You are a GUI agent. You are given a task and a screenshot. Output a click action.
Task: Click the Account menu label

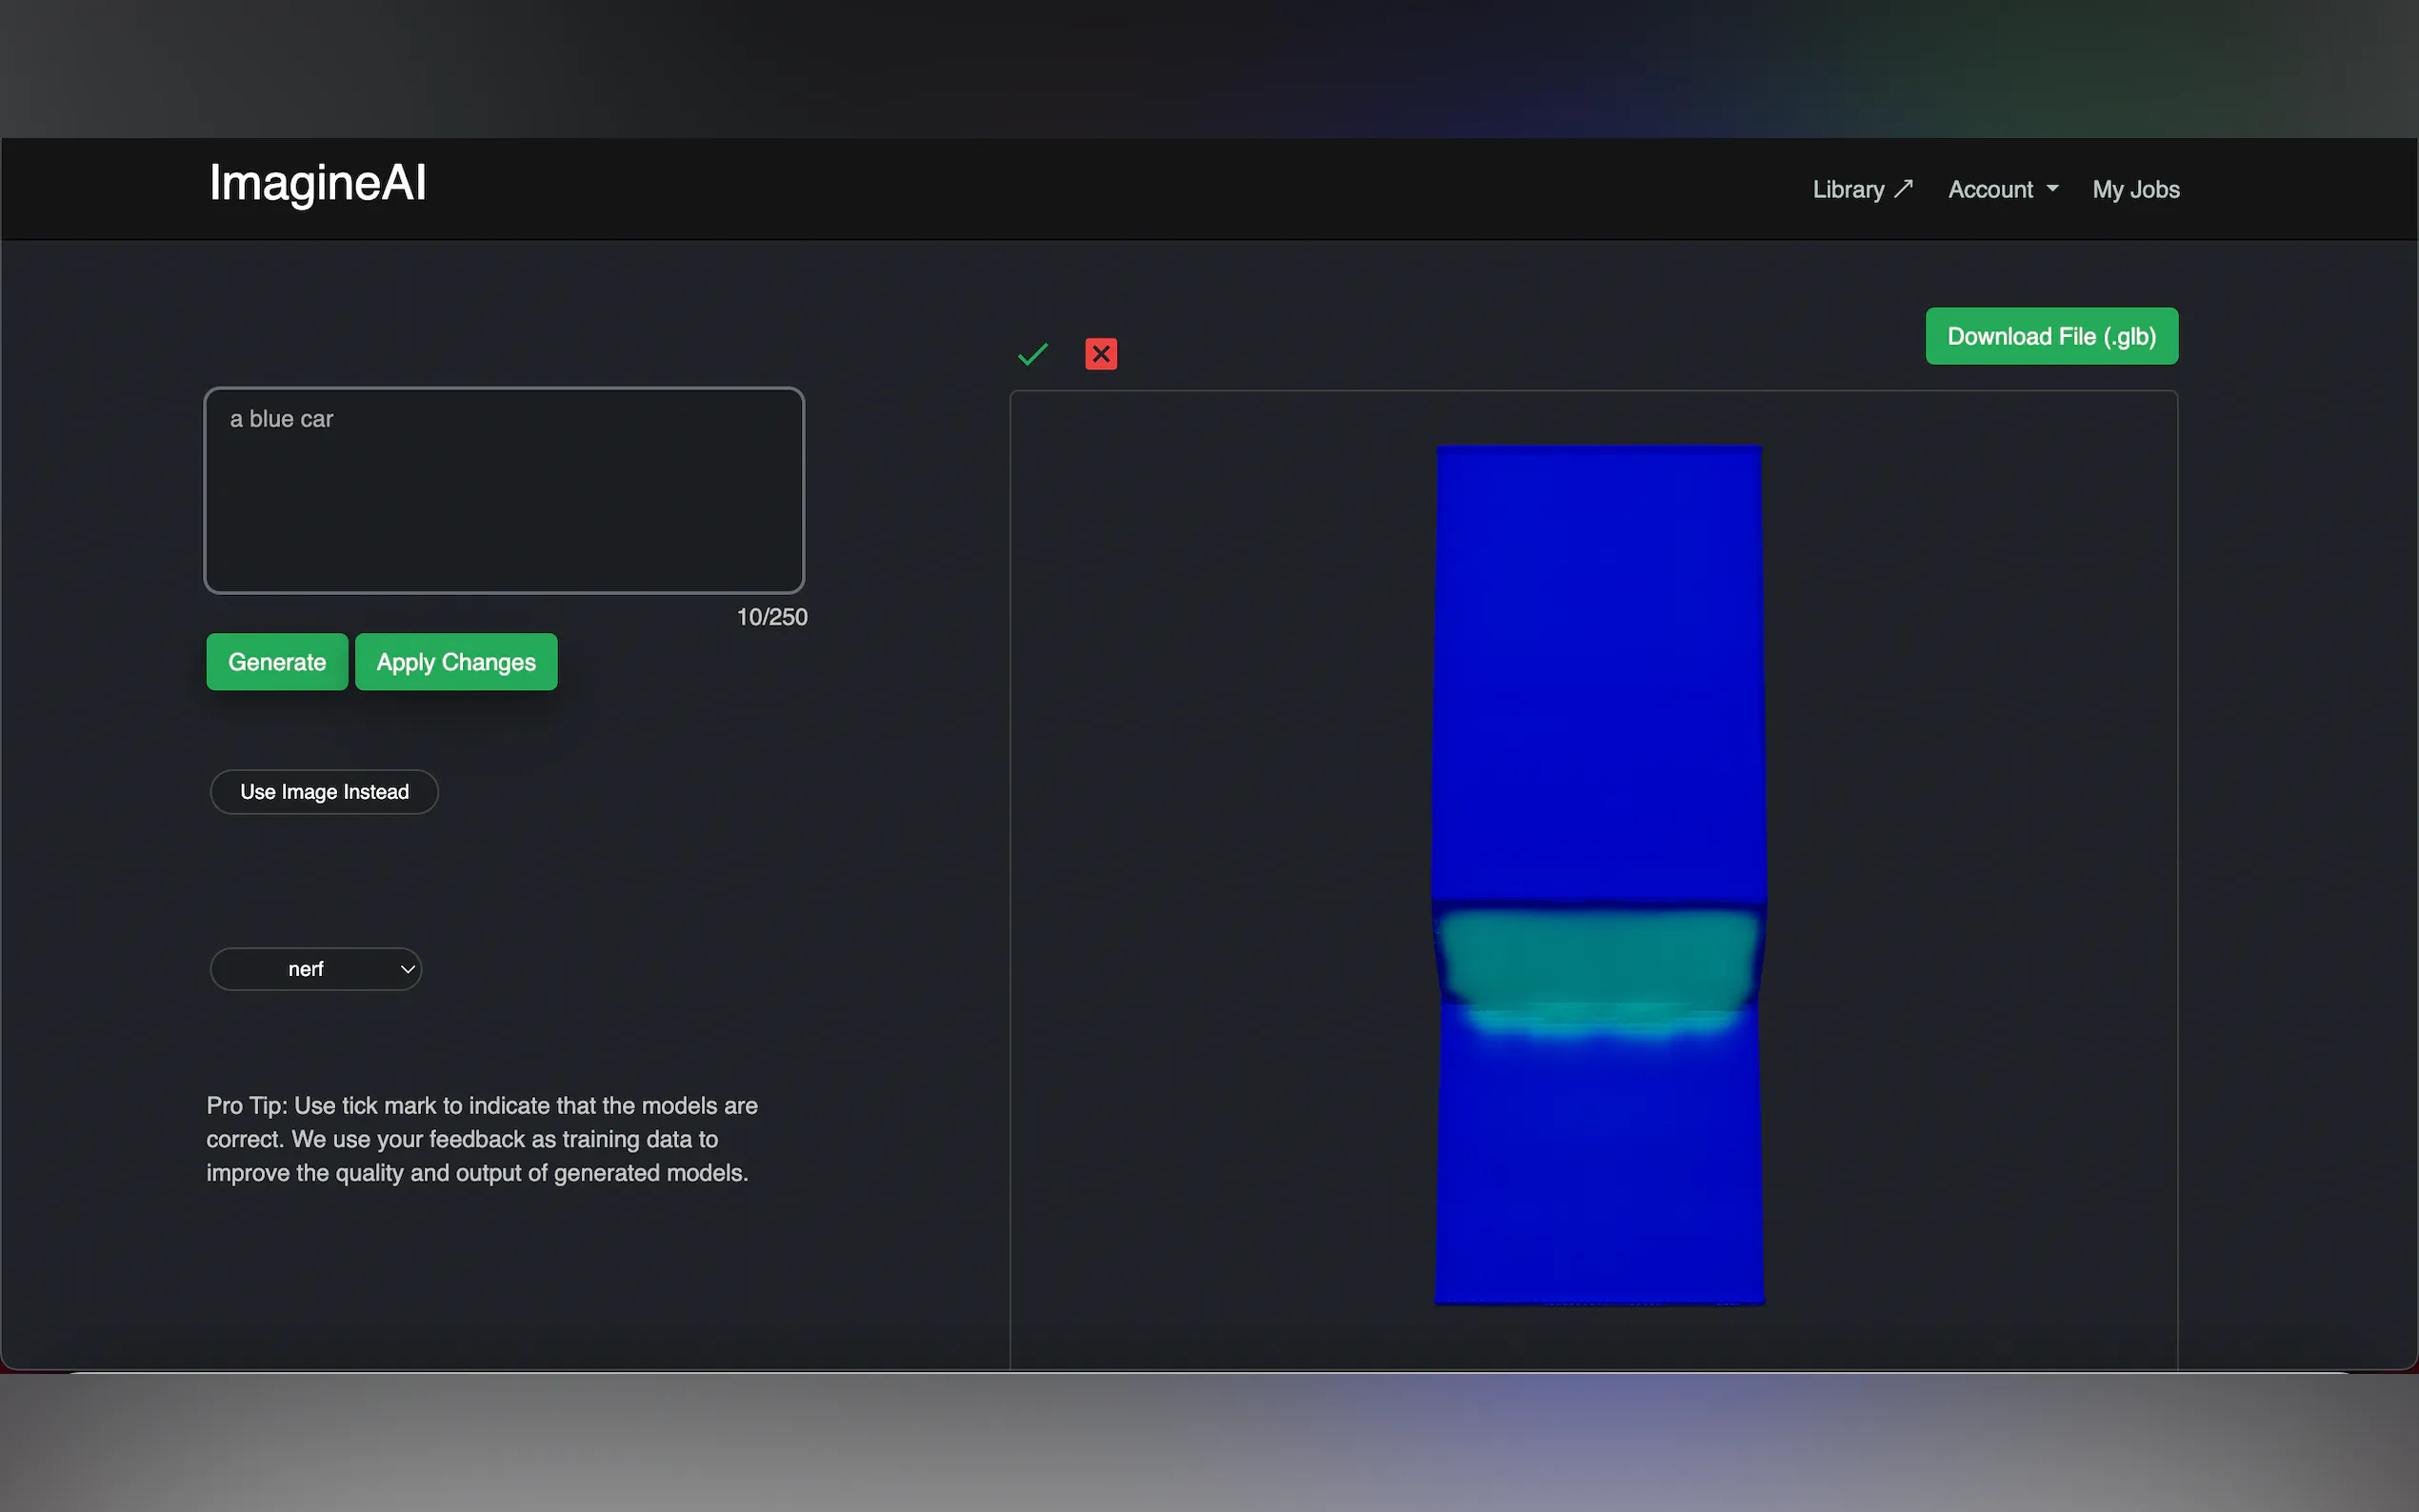click(x=1990, y=189)
